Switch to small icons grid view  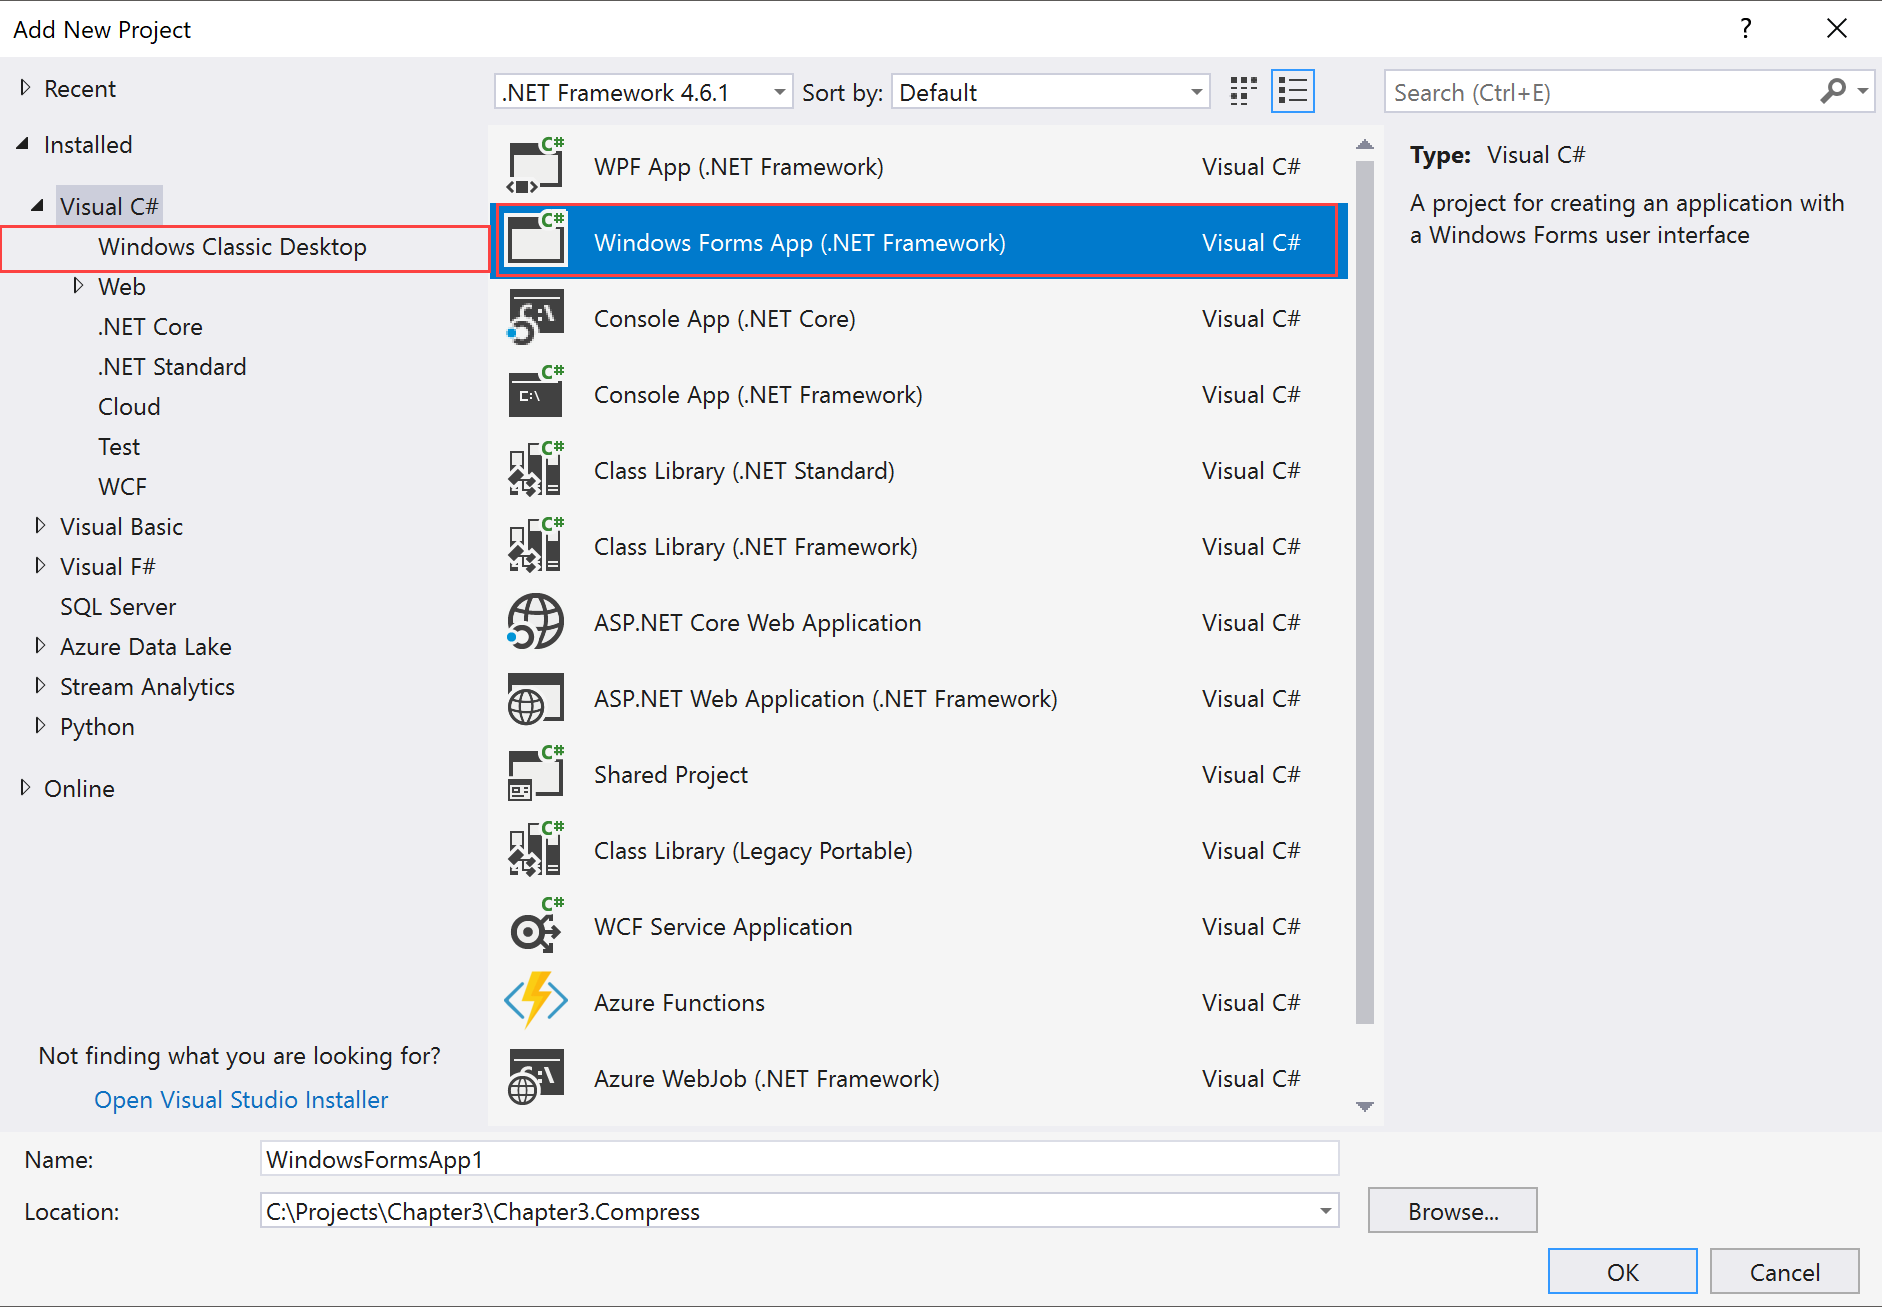tap(1243, 92)
